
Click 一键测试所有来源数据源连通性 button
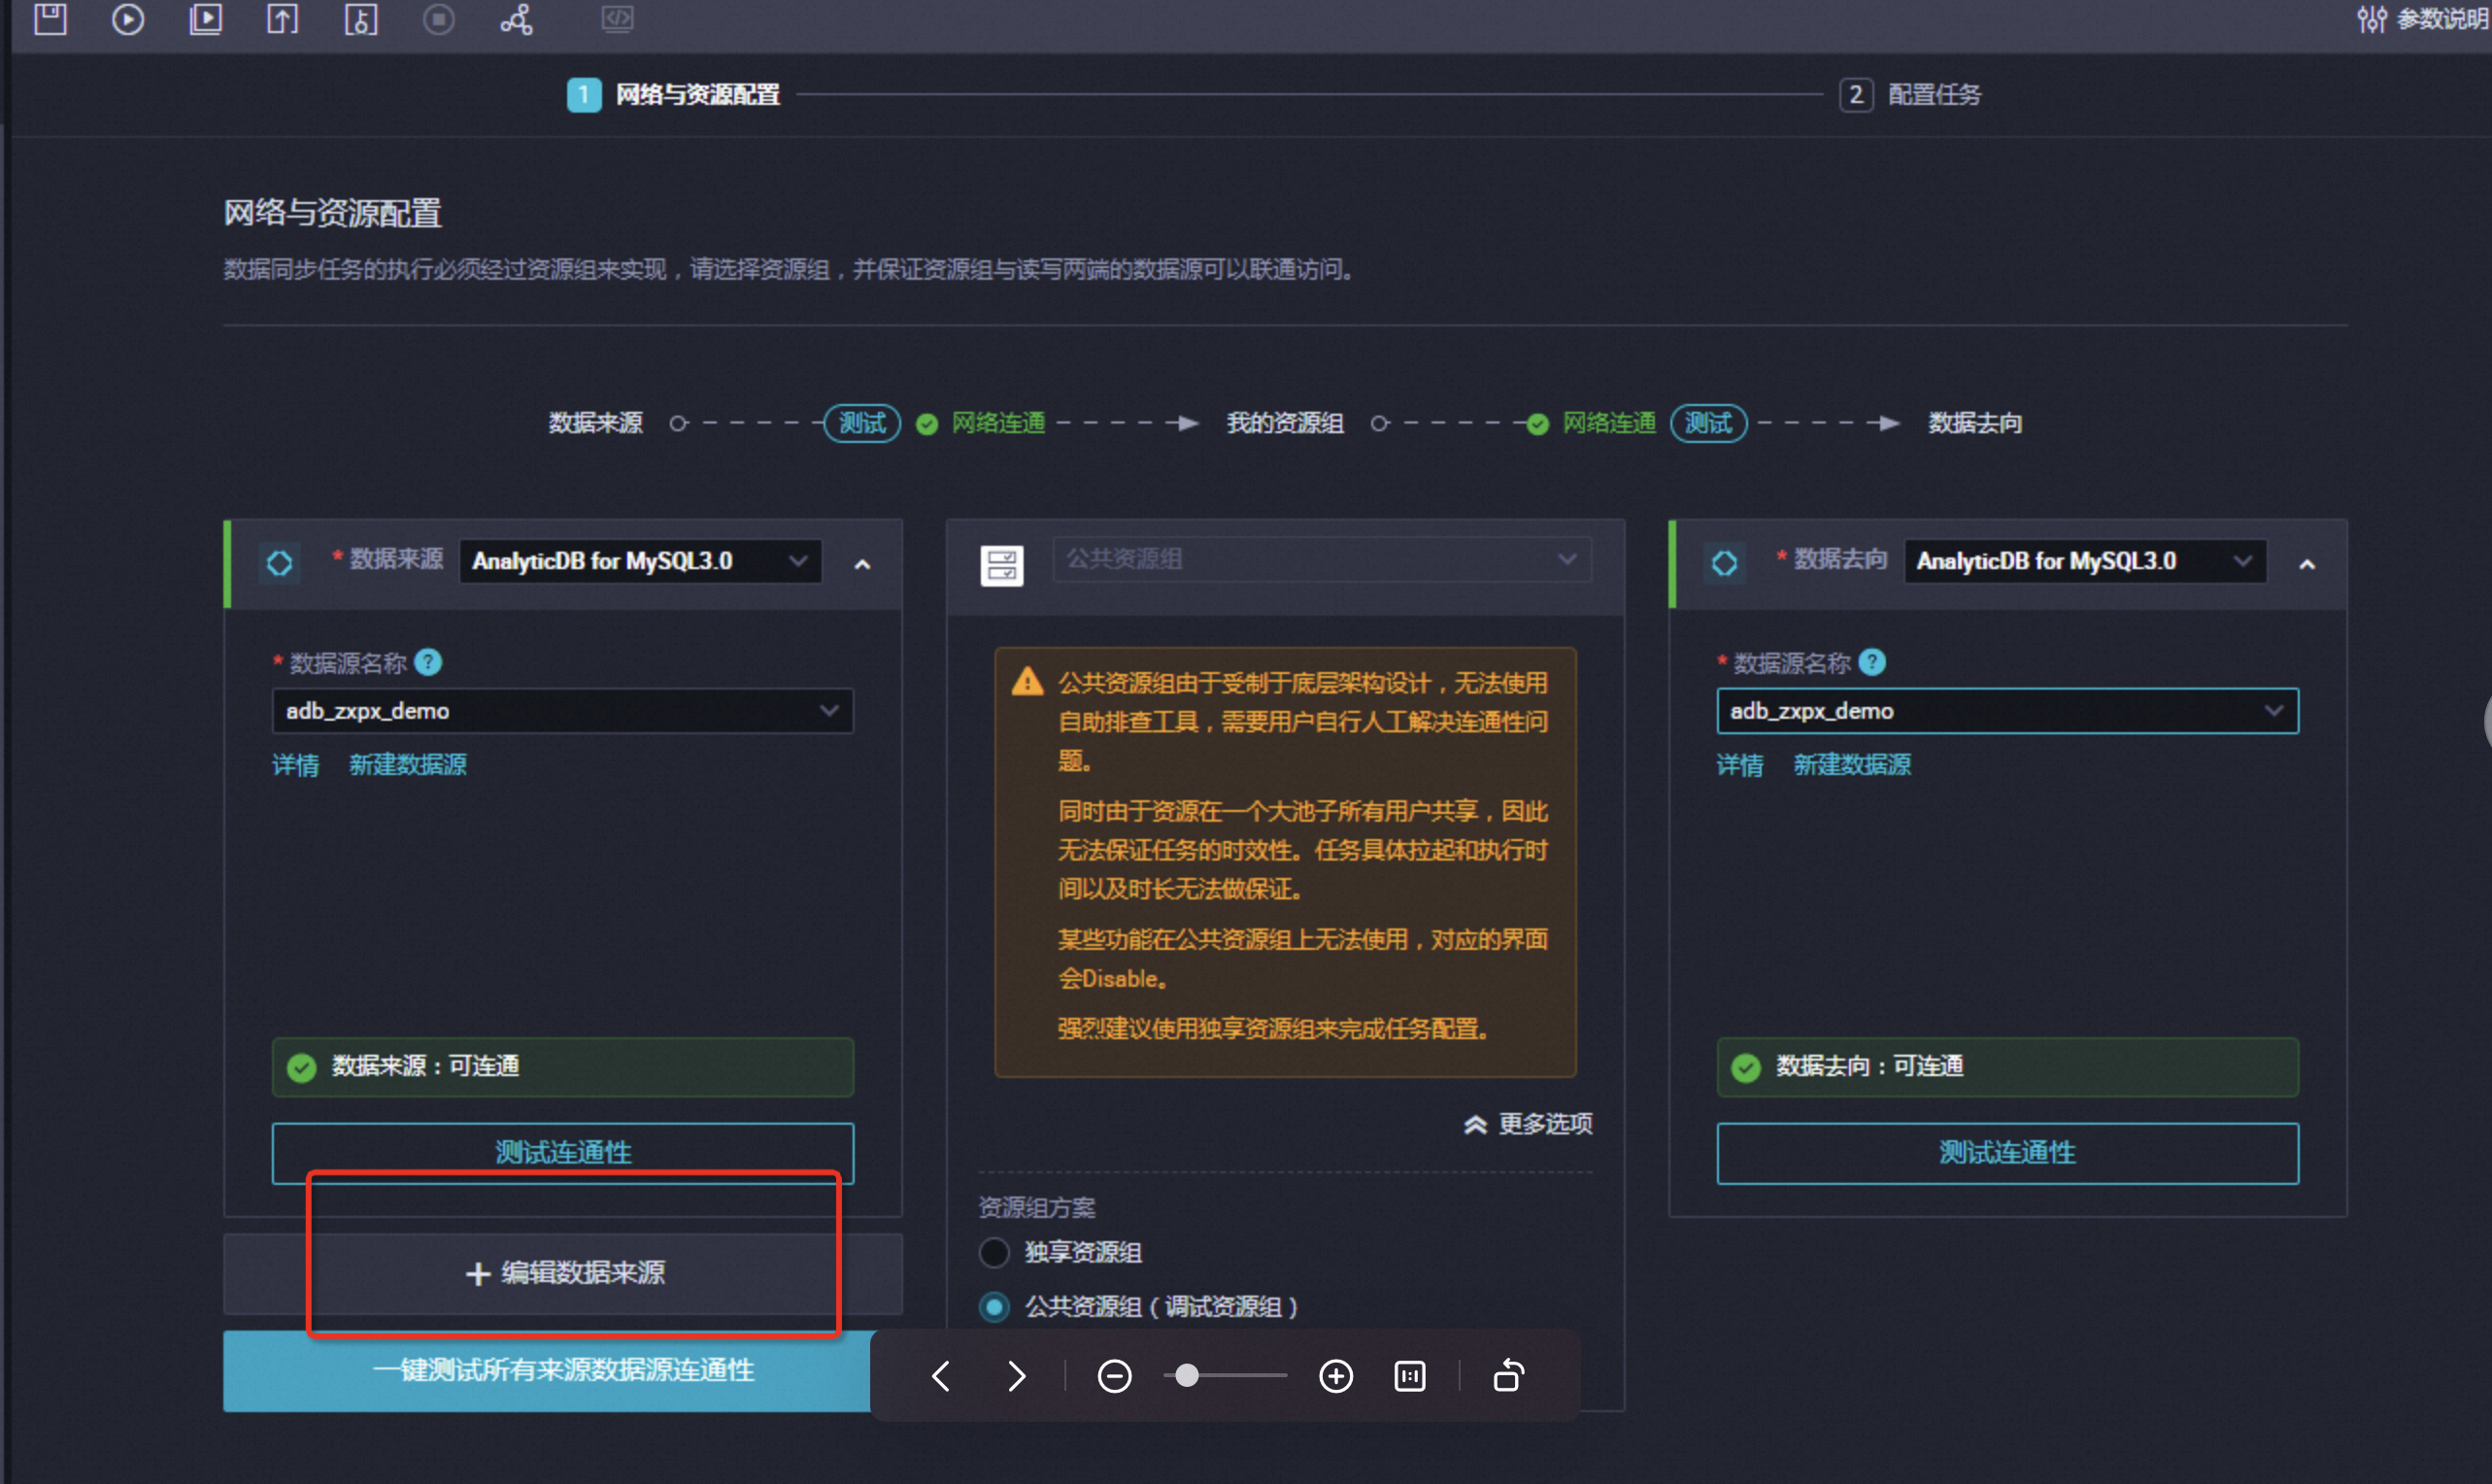click(547, 1370)
